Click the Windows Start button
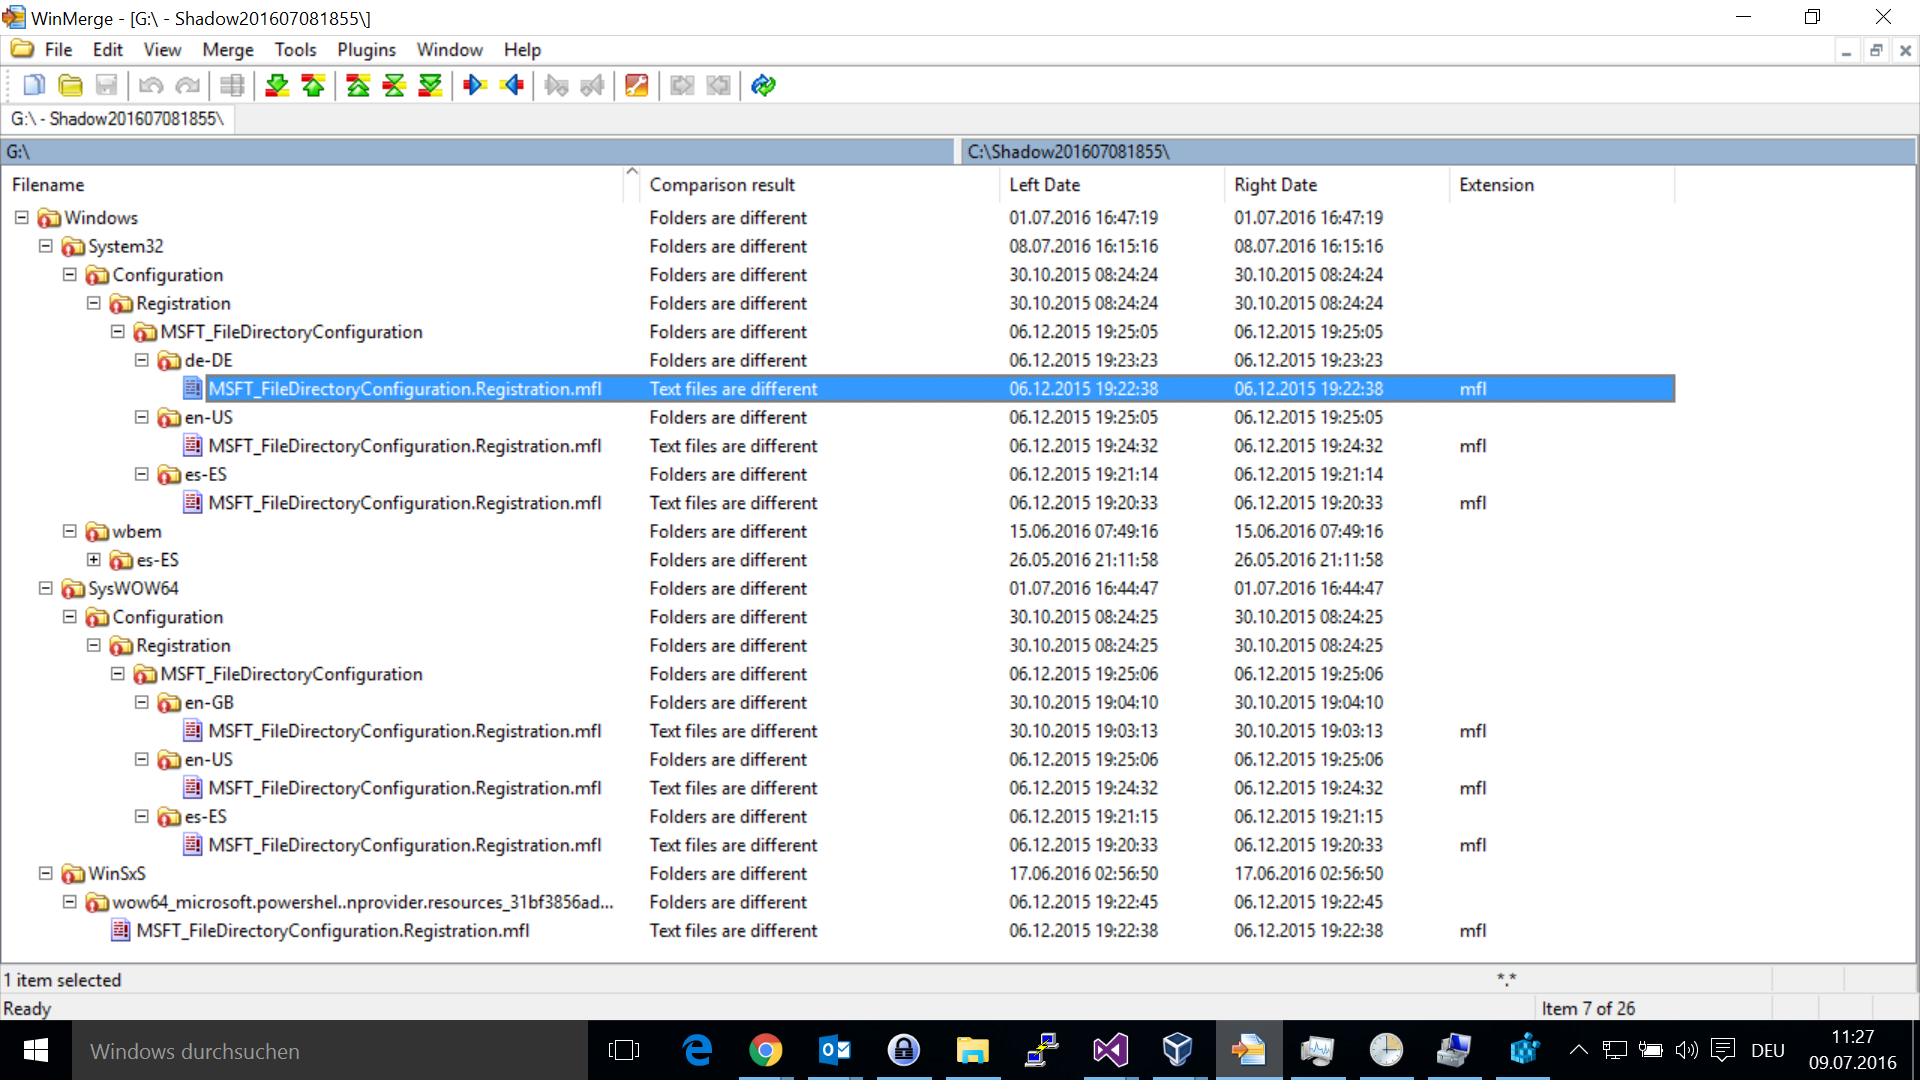 36,1050
